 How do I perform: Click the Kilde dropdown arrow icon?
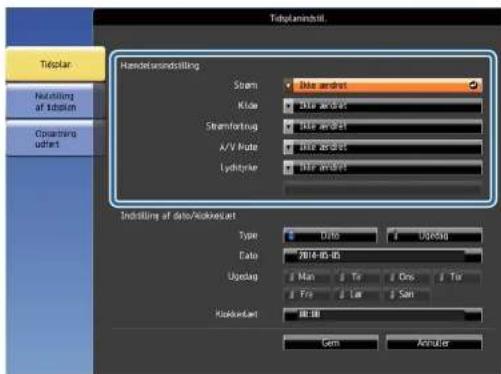[x=288, y=106]
